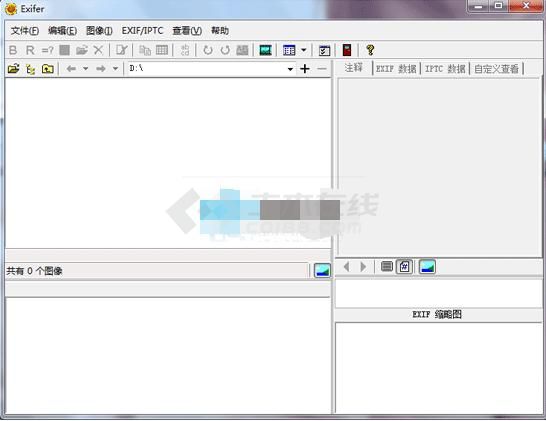Click the open folder icon beside path
This screenshot has height=421, width=546.
[13, 69]
